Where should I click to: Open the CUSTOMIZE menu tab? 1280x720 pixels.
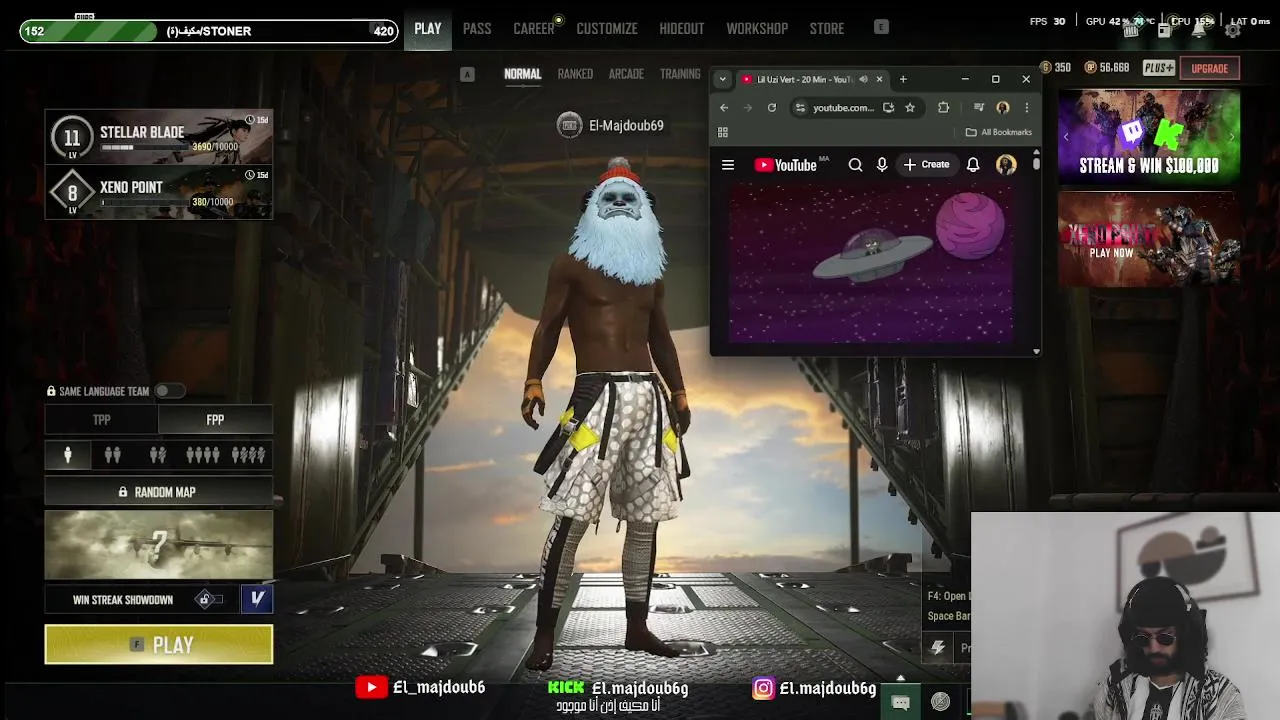pyautogui.click(x=607, y=29)
